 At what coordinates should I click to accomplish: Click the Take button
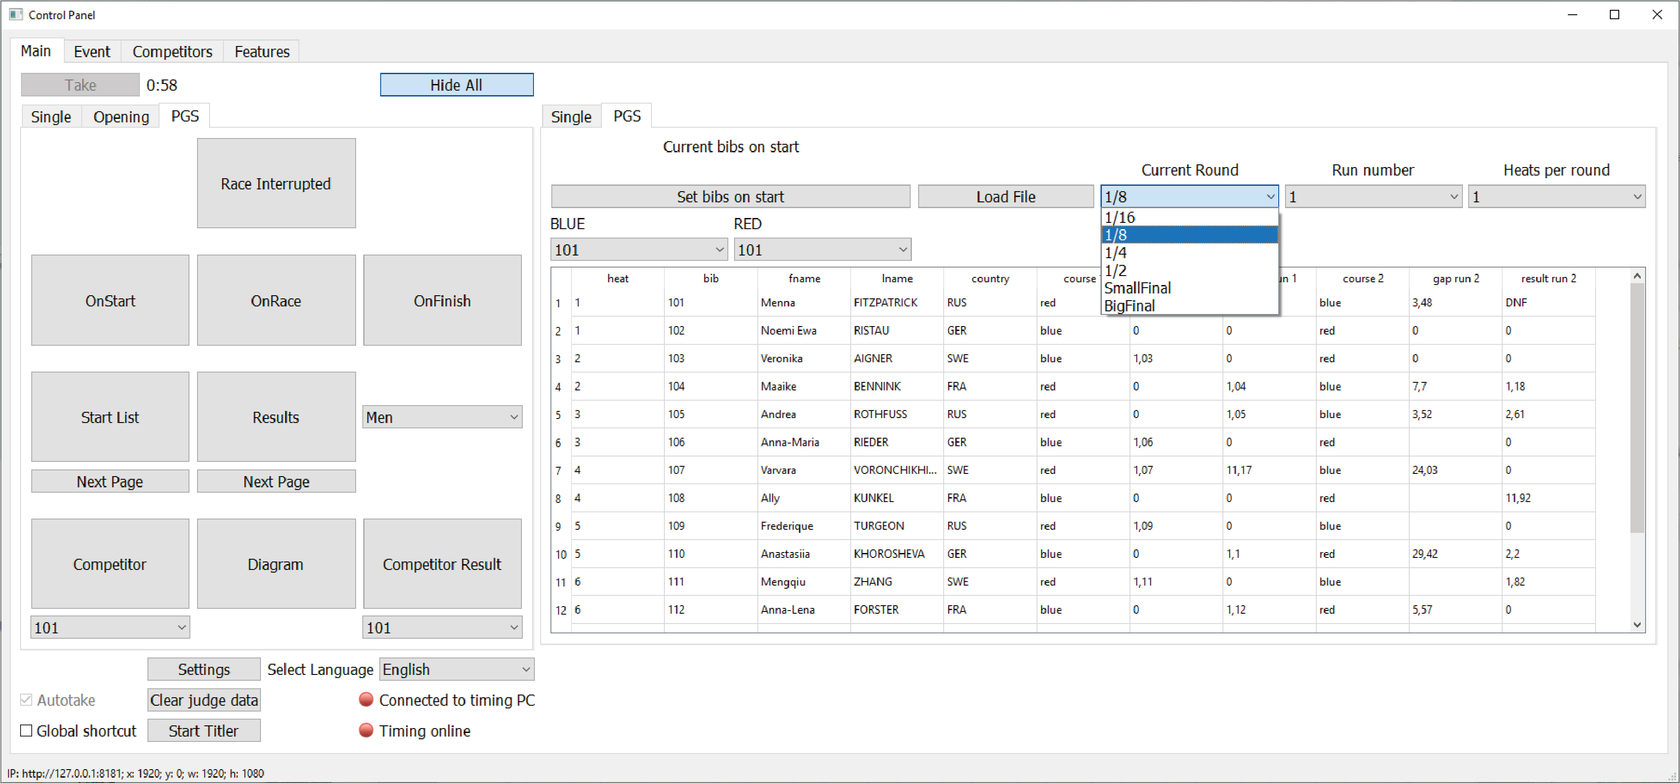click(x=81, y=85)
